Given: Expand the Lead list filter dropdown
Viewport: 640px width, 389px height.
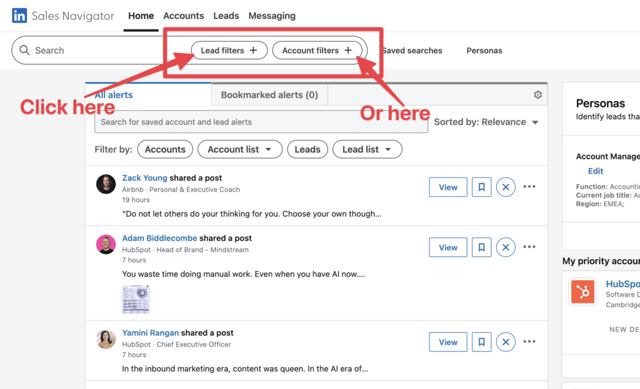Looking at the screenshot, I should click(367, 149).
